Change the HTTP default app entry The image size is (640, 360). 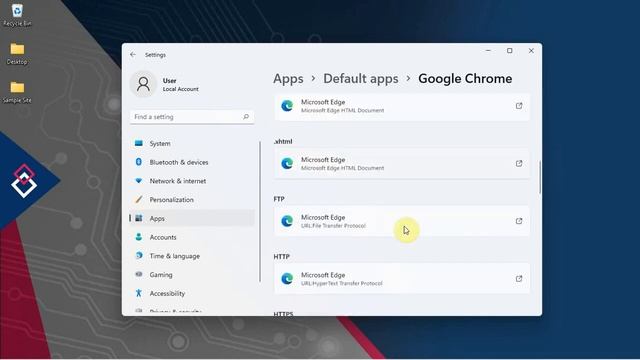pos(402,279)
